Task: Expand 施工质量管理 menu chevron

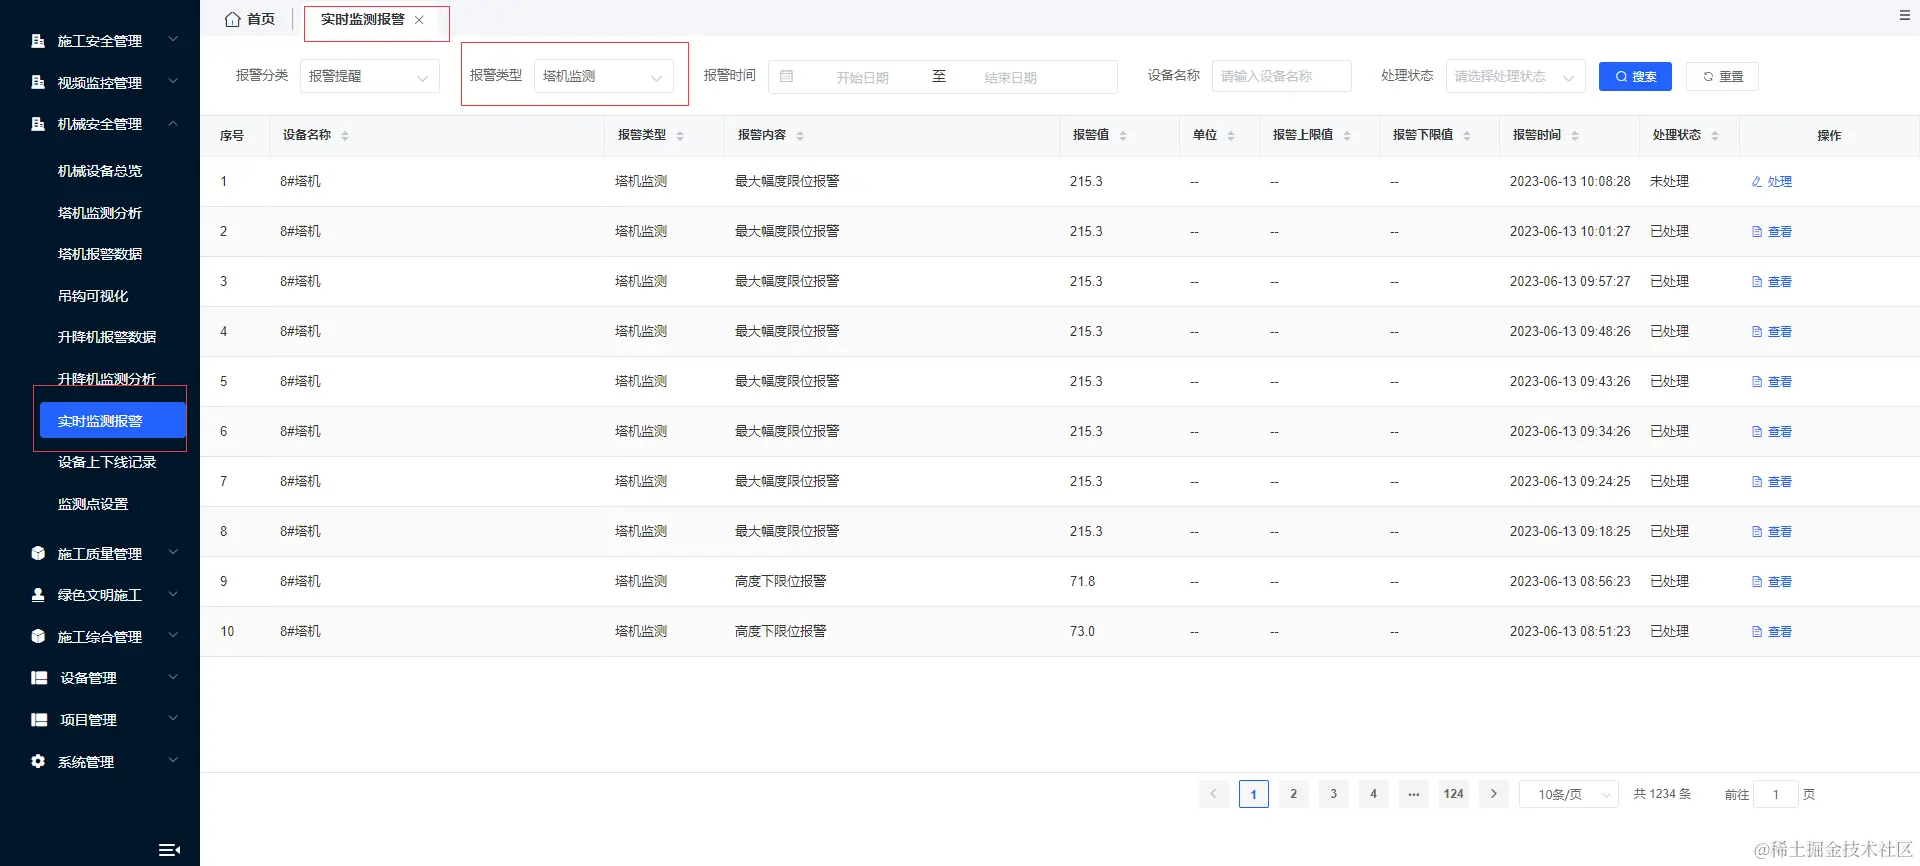Action: pyautogui.click(x=173, y=552)
